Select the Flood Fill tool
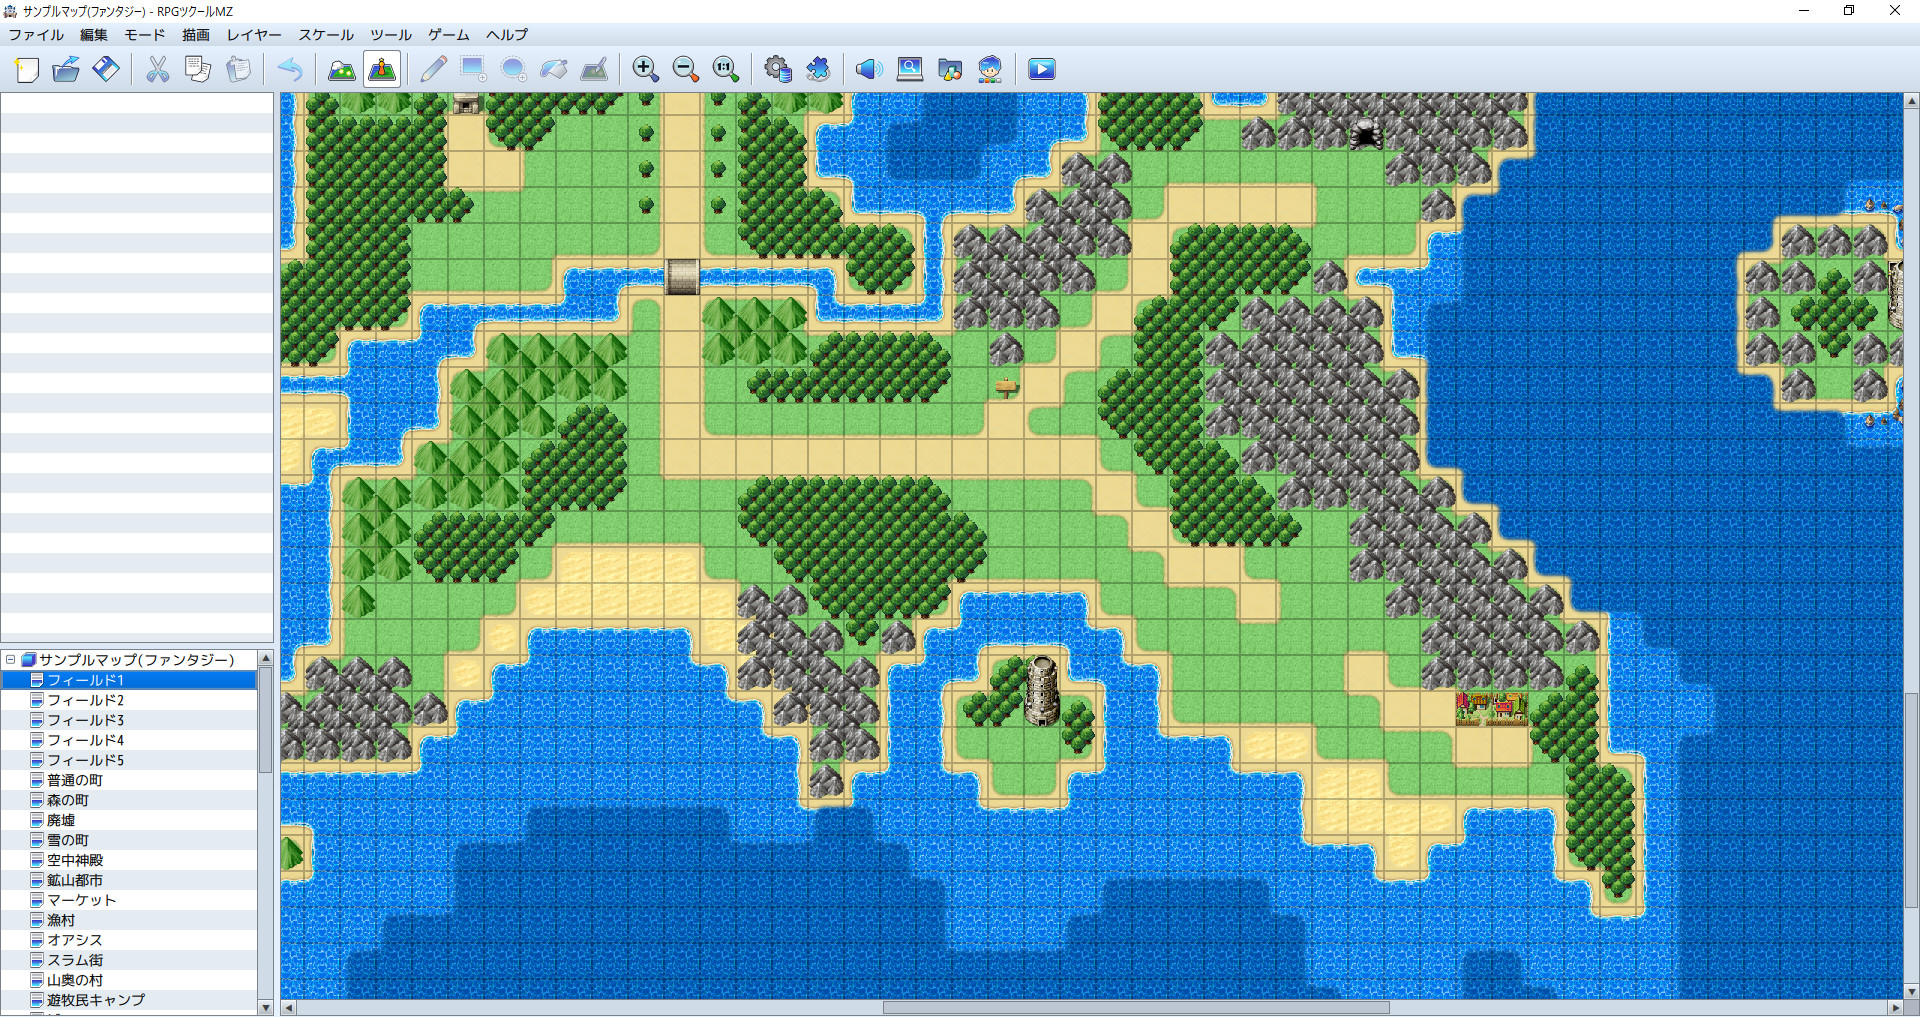 (554, 69)
